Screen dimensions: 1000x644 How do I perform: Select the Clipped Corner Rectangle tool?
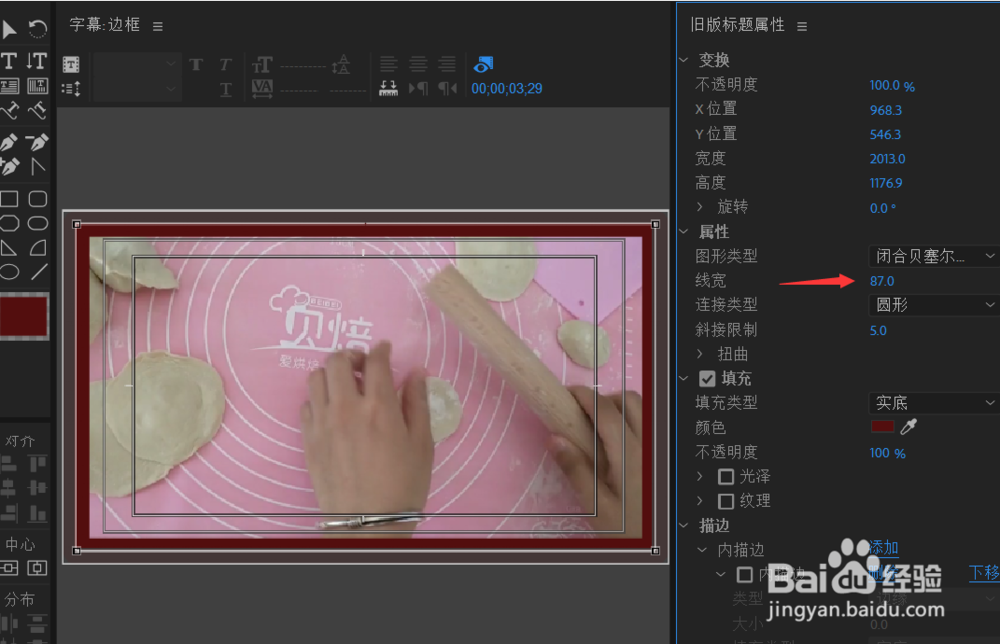[x=9, y=223]
